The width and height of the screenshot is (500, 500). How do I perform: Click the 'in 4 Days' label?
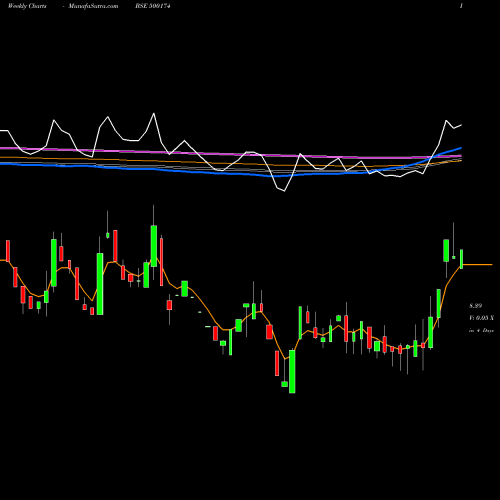point(481,330)
